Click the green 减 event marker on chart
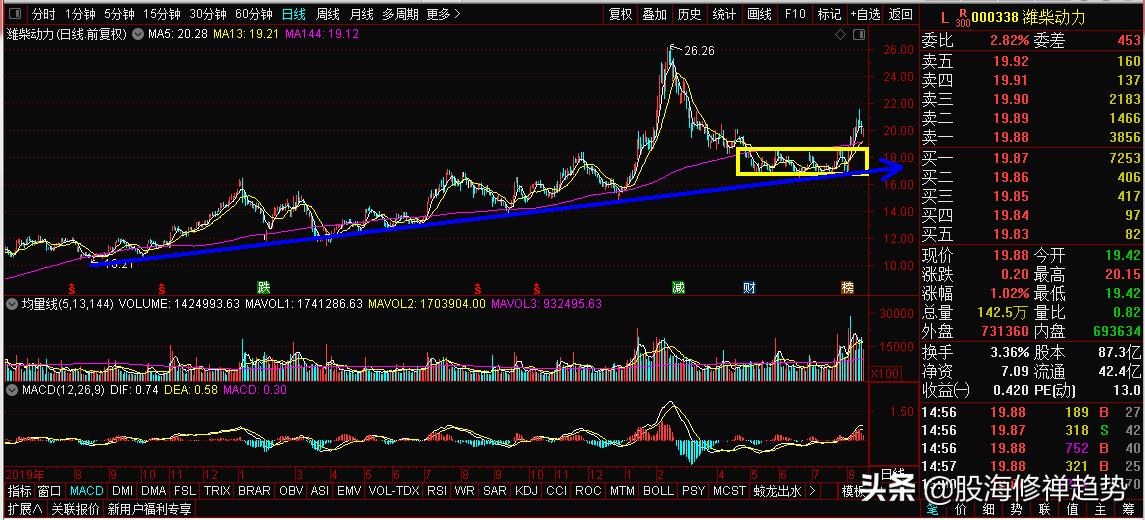1145x520 pixels. 679,287
